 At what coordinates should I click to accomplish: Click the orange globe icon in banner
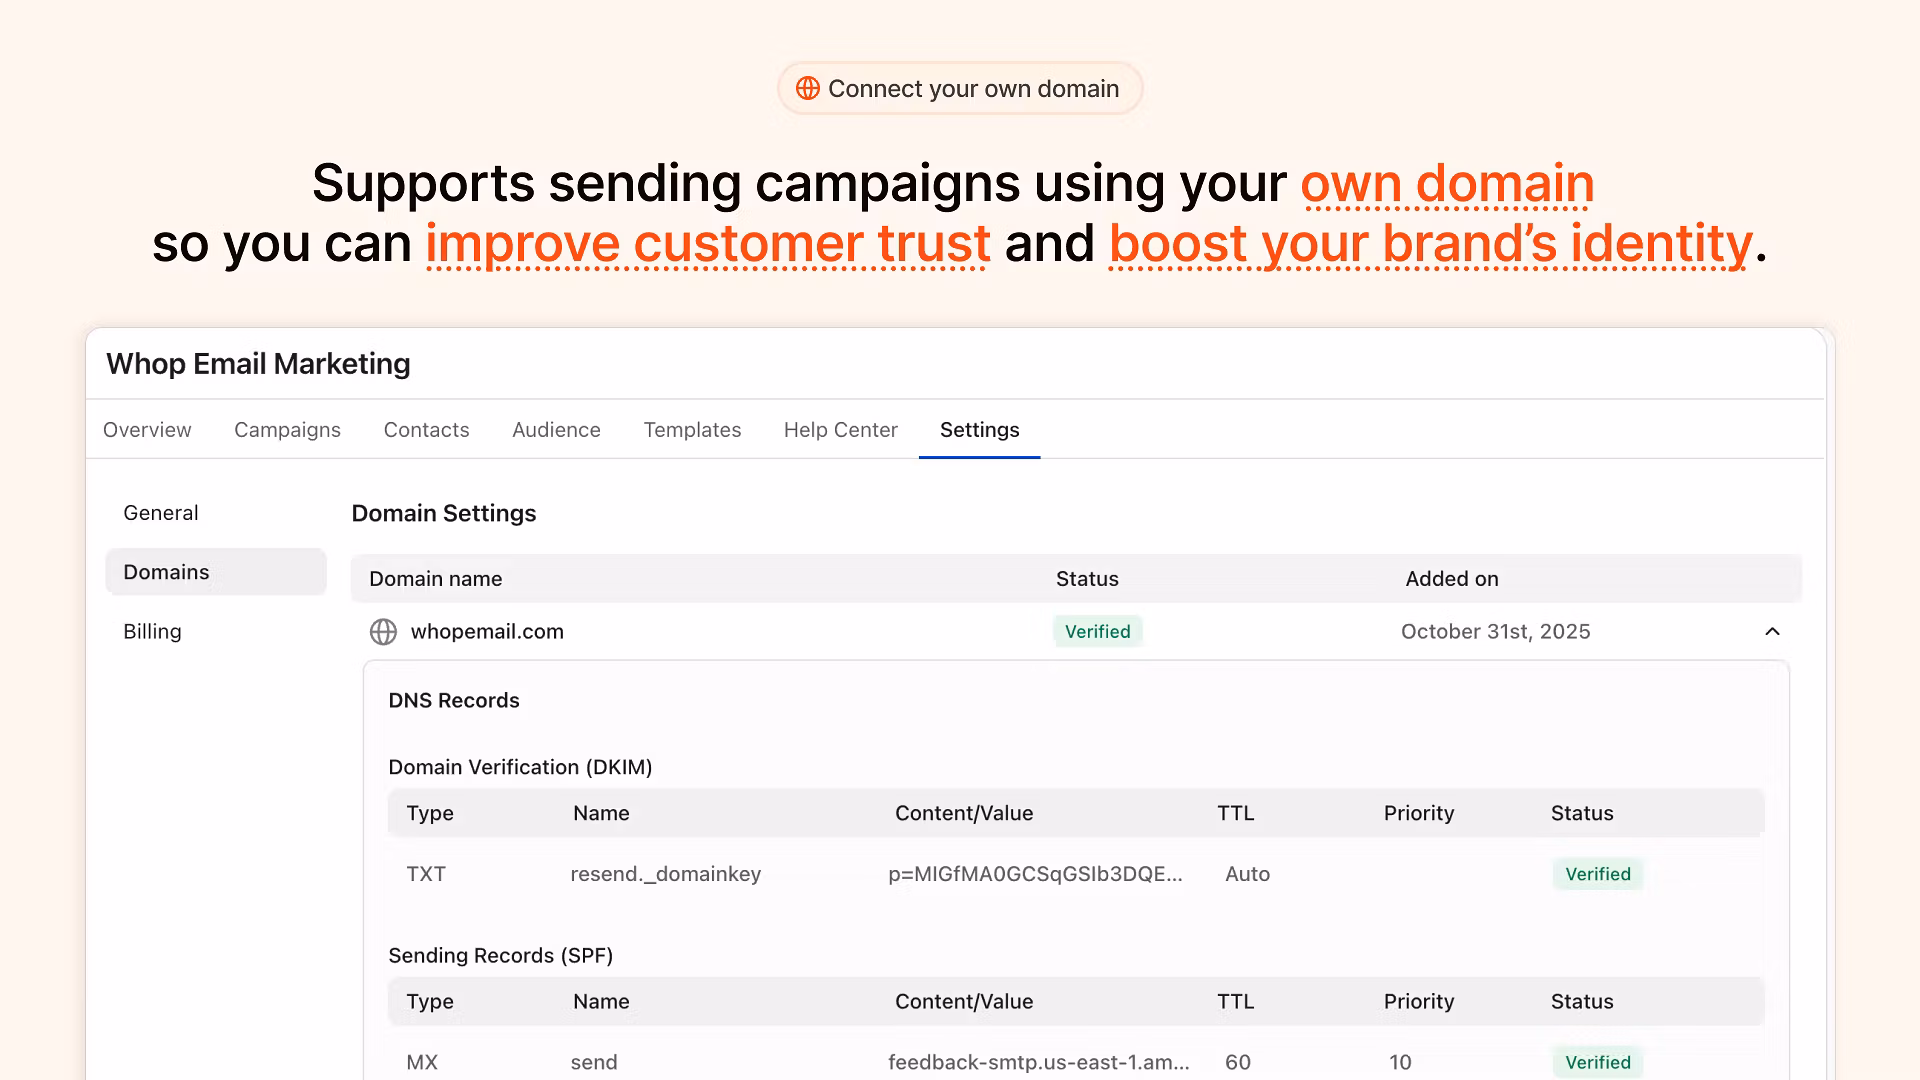tap(807, 89)
